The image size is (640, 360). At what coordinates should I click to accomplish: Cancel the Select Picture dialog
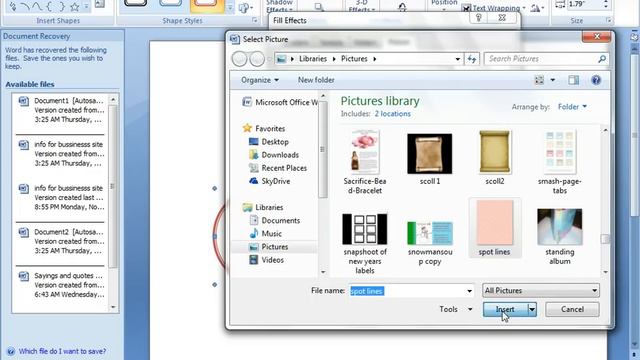572,309
